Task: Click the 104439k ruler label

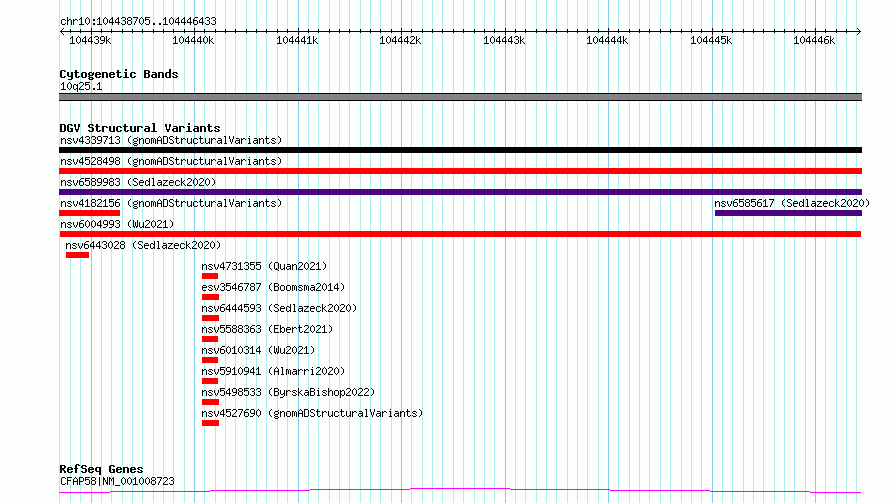Action: click(x=90, y=40)
